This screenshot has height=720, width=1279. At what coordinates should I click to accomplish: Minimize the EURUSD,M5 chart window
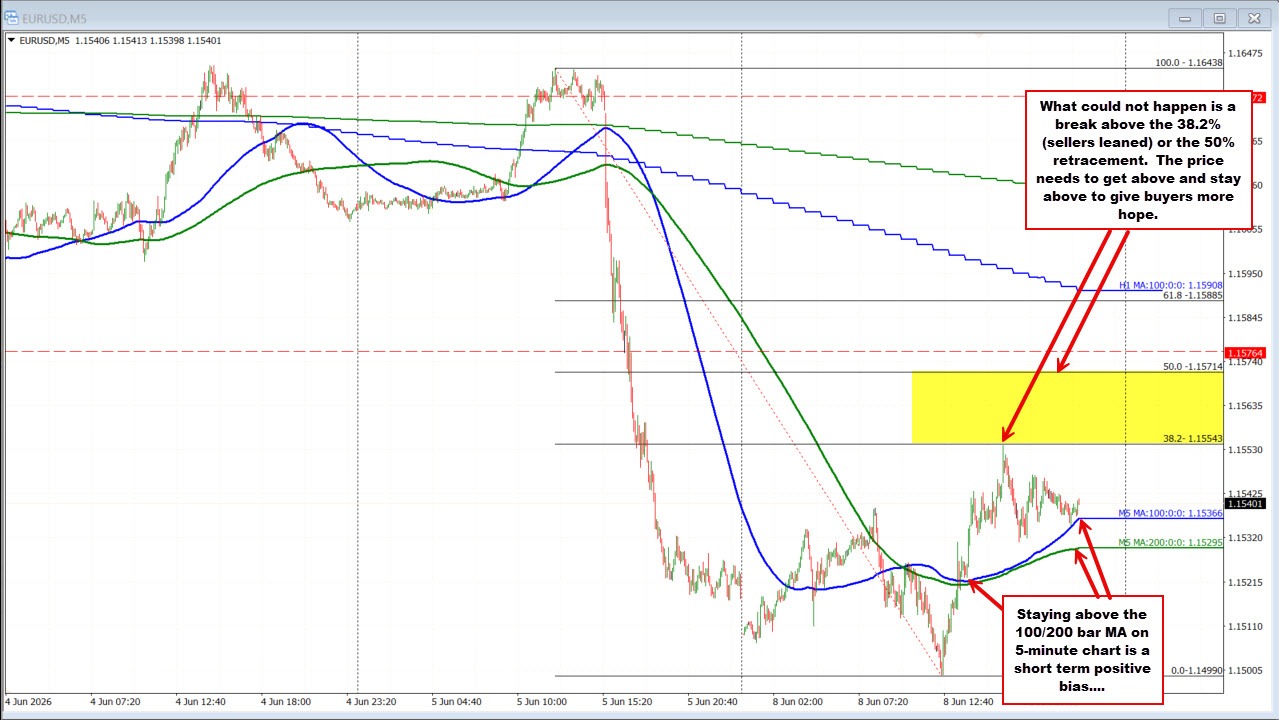pyautogui.click(x=1185, y=17)
